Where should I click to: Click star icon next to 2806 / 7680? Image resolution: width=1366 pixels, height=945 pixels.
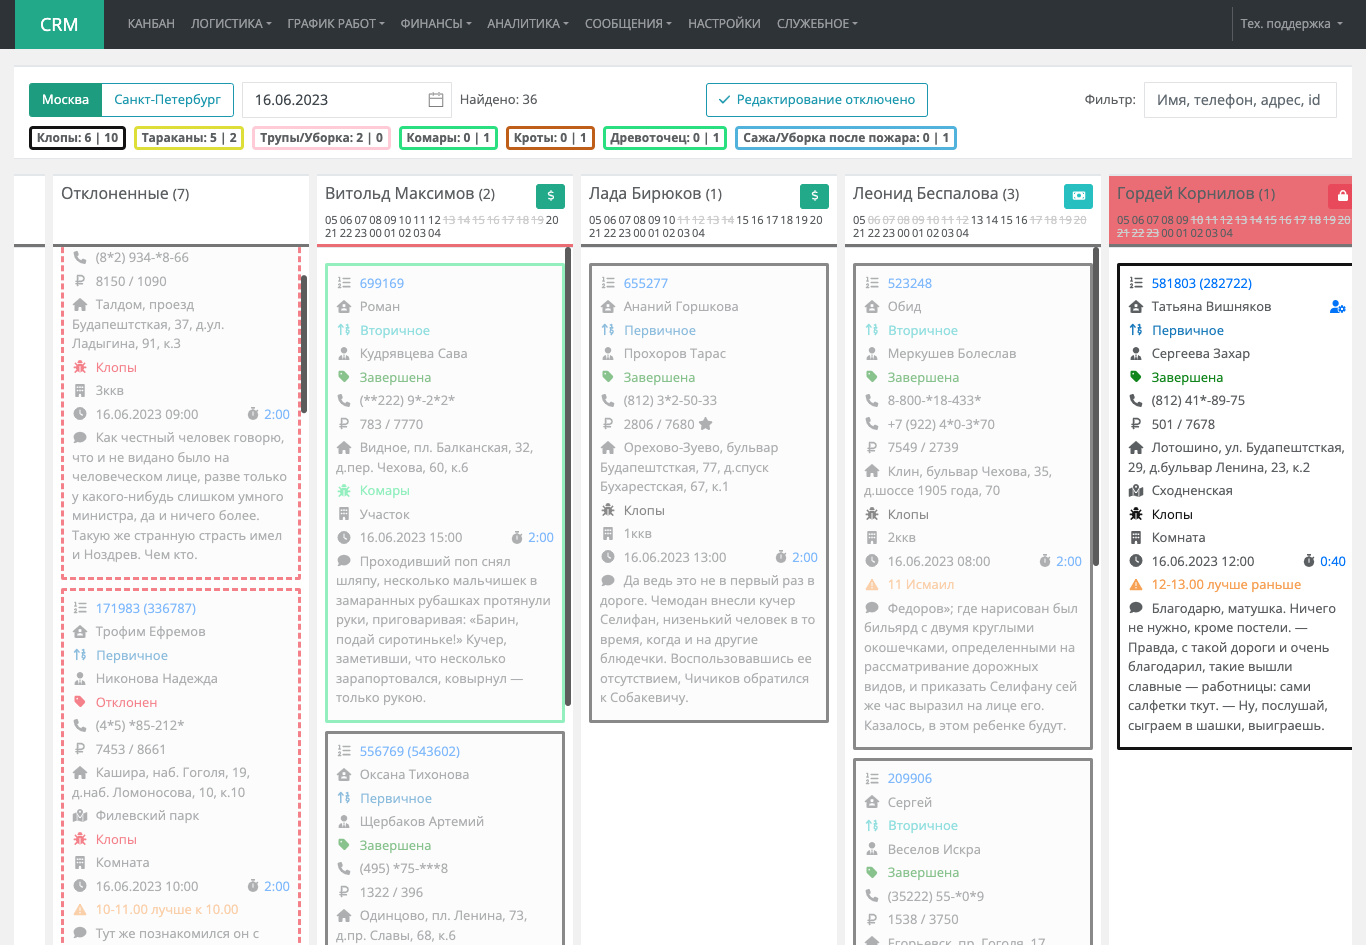706,424
